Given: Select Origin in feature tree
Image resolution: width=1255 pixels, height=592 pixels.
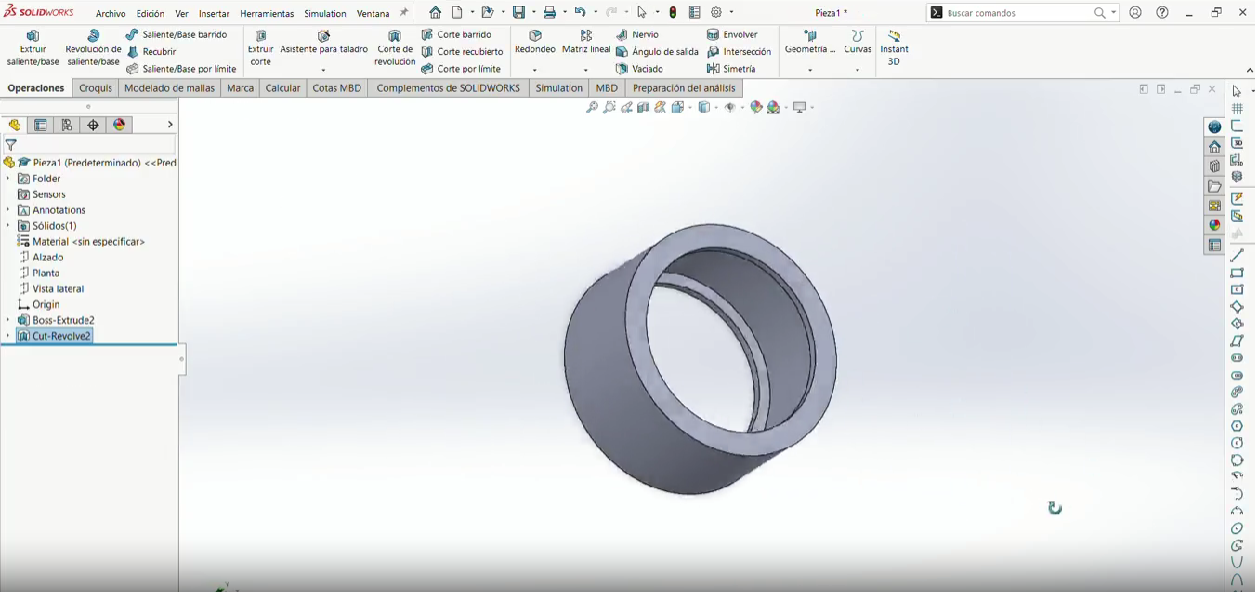Looking at the screenshot, I should pos(39,304).
